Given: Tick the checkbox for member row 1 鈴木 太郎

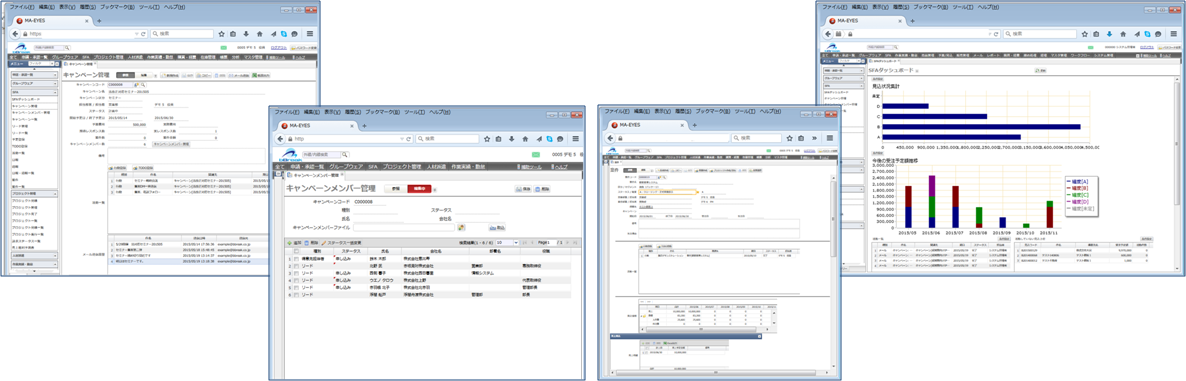Looking at the screenshot, I should pos(295,259).
